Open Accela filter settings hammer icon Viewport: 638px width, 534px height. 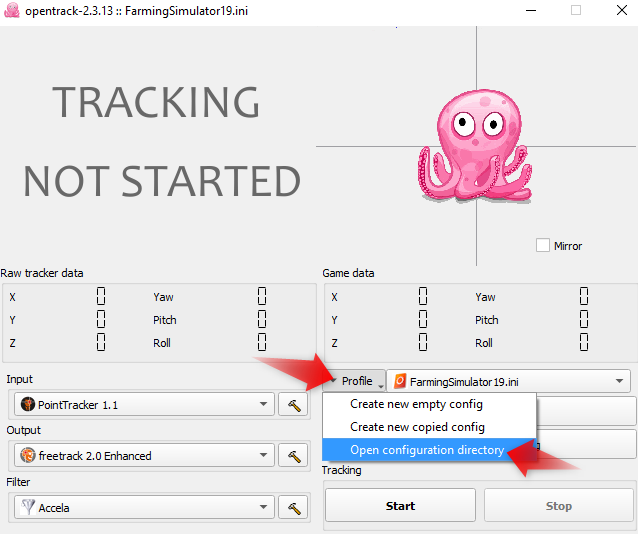tap(293, 508)
